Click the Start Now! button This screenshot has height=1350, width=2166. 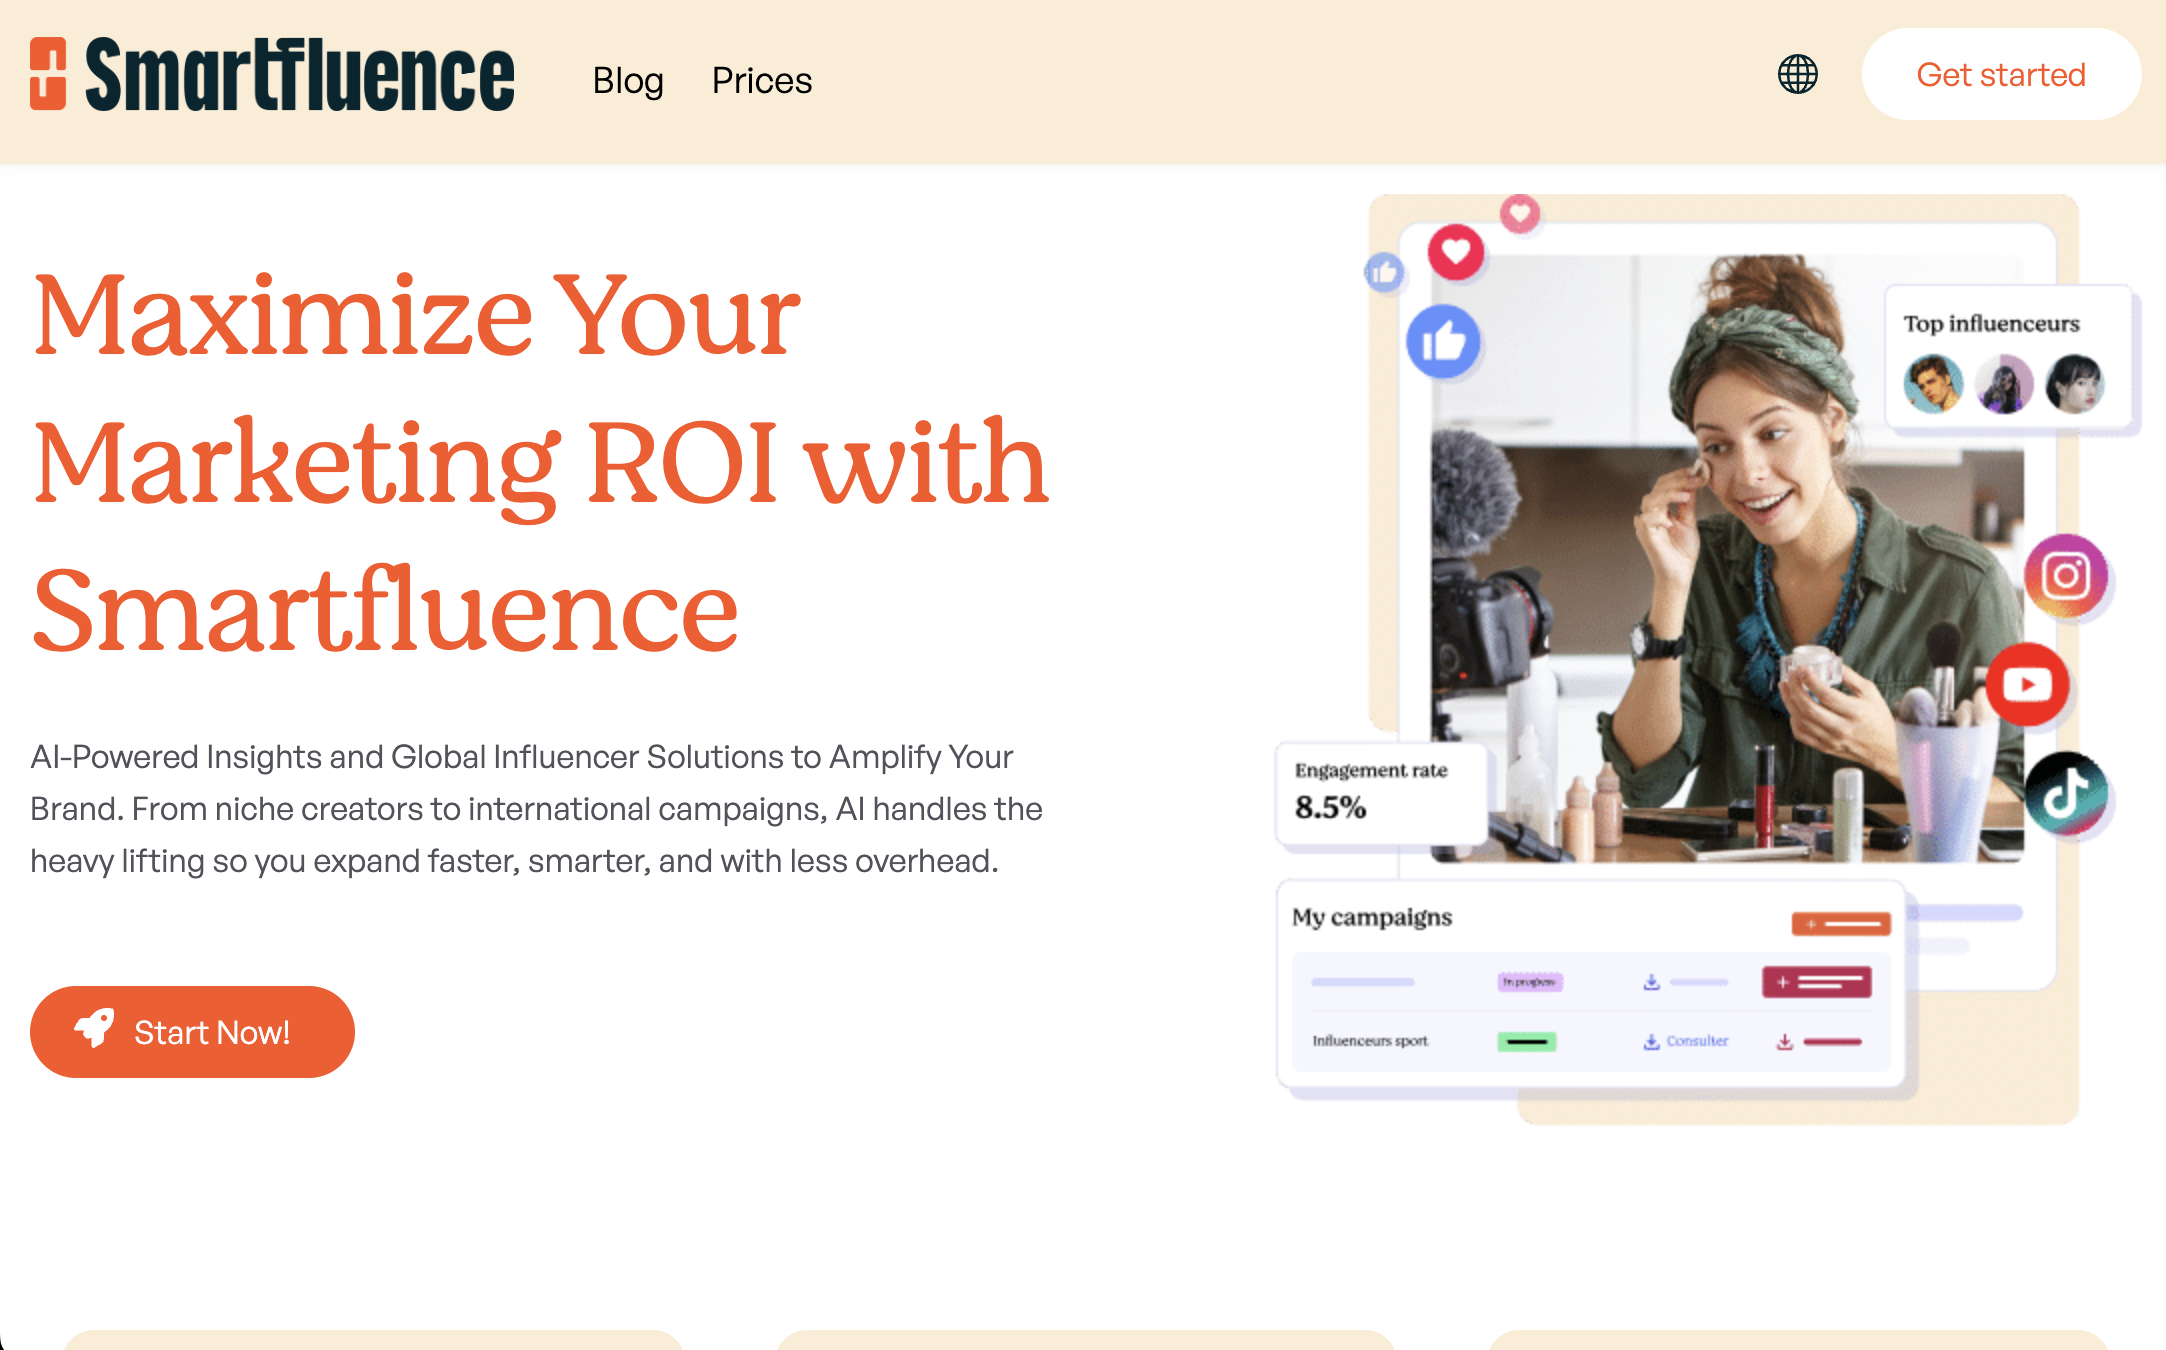click(192, 1031)
